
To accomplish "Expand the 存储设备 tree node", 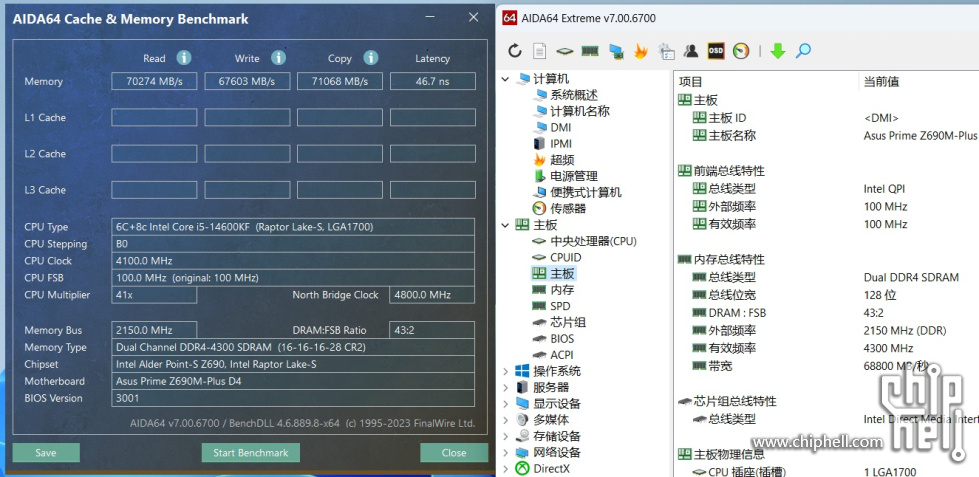I will (505, 436).
